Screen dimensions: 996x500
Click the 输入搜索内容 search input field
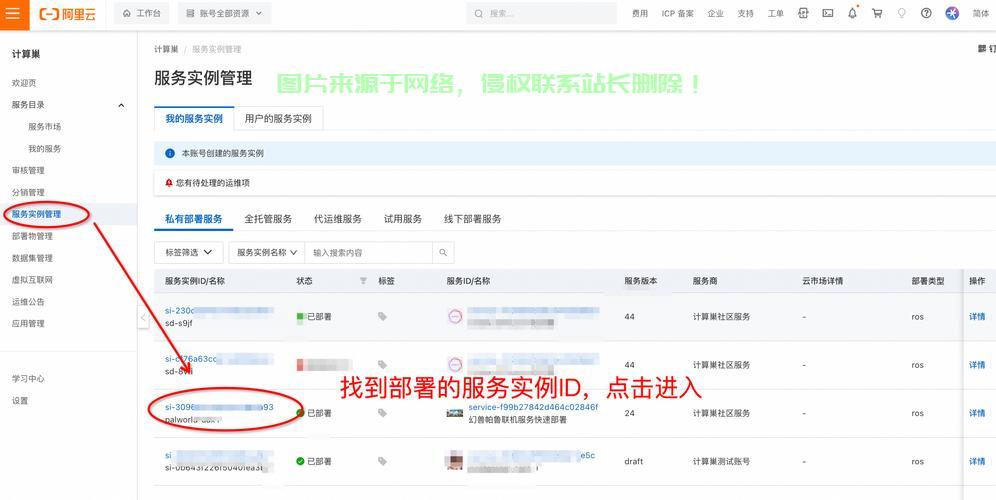[x=368, y=253]
